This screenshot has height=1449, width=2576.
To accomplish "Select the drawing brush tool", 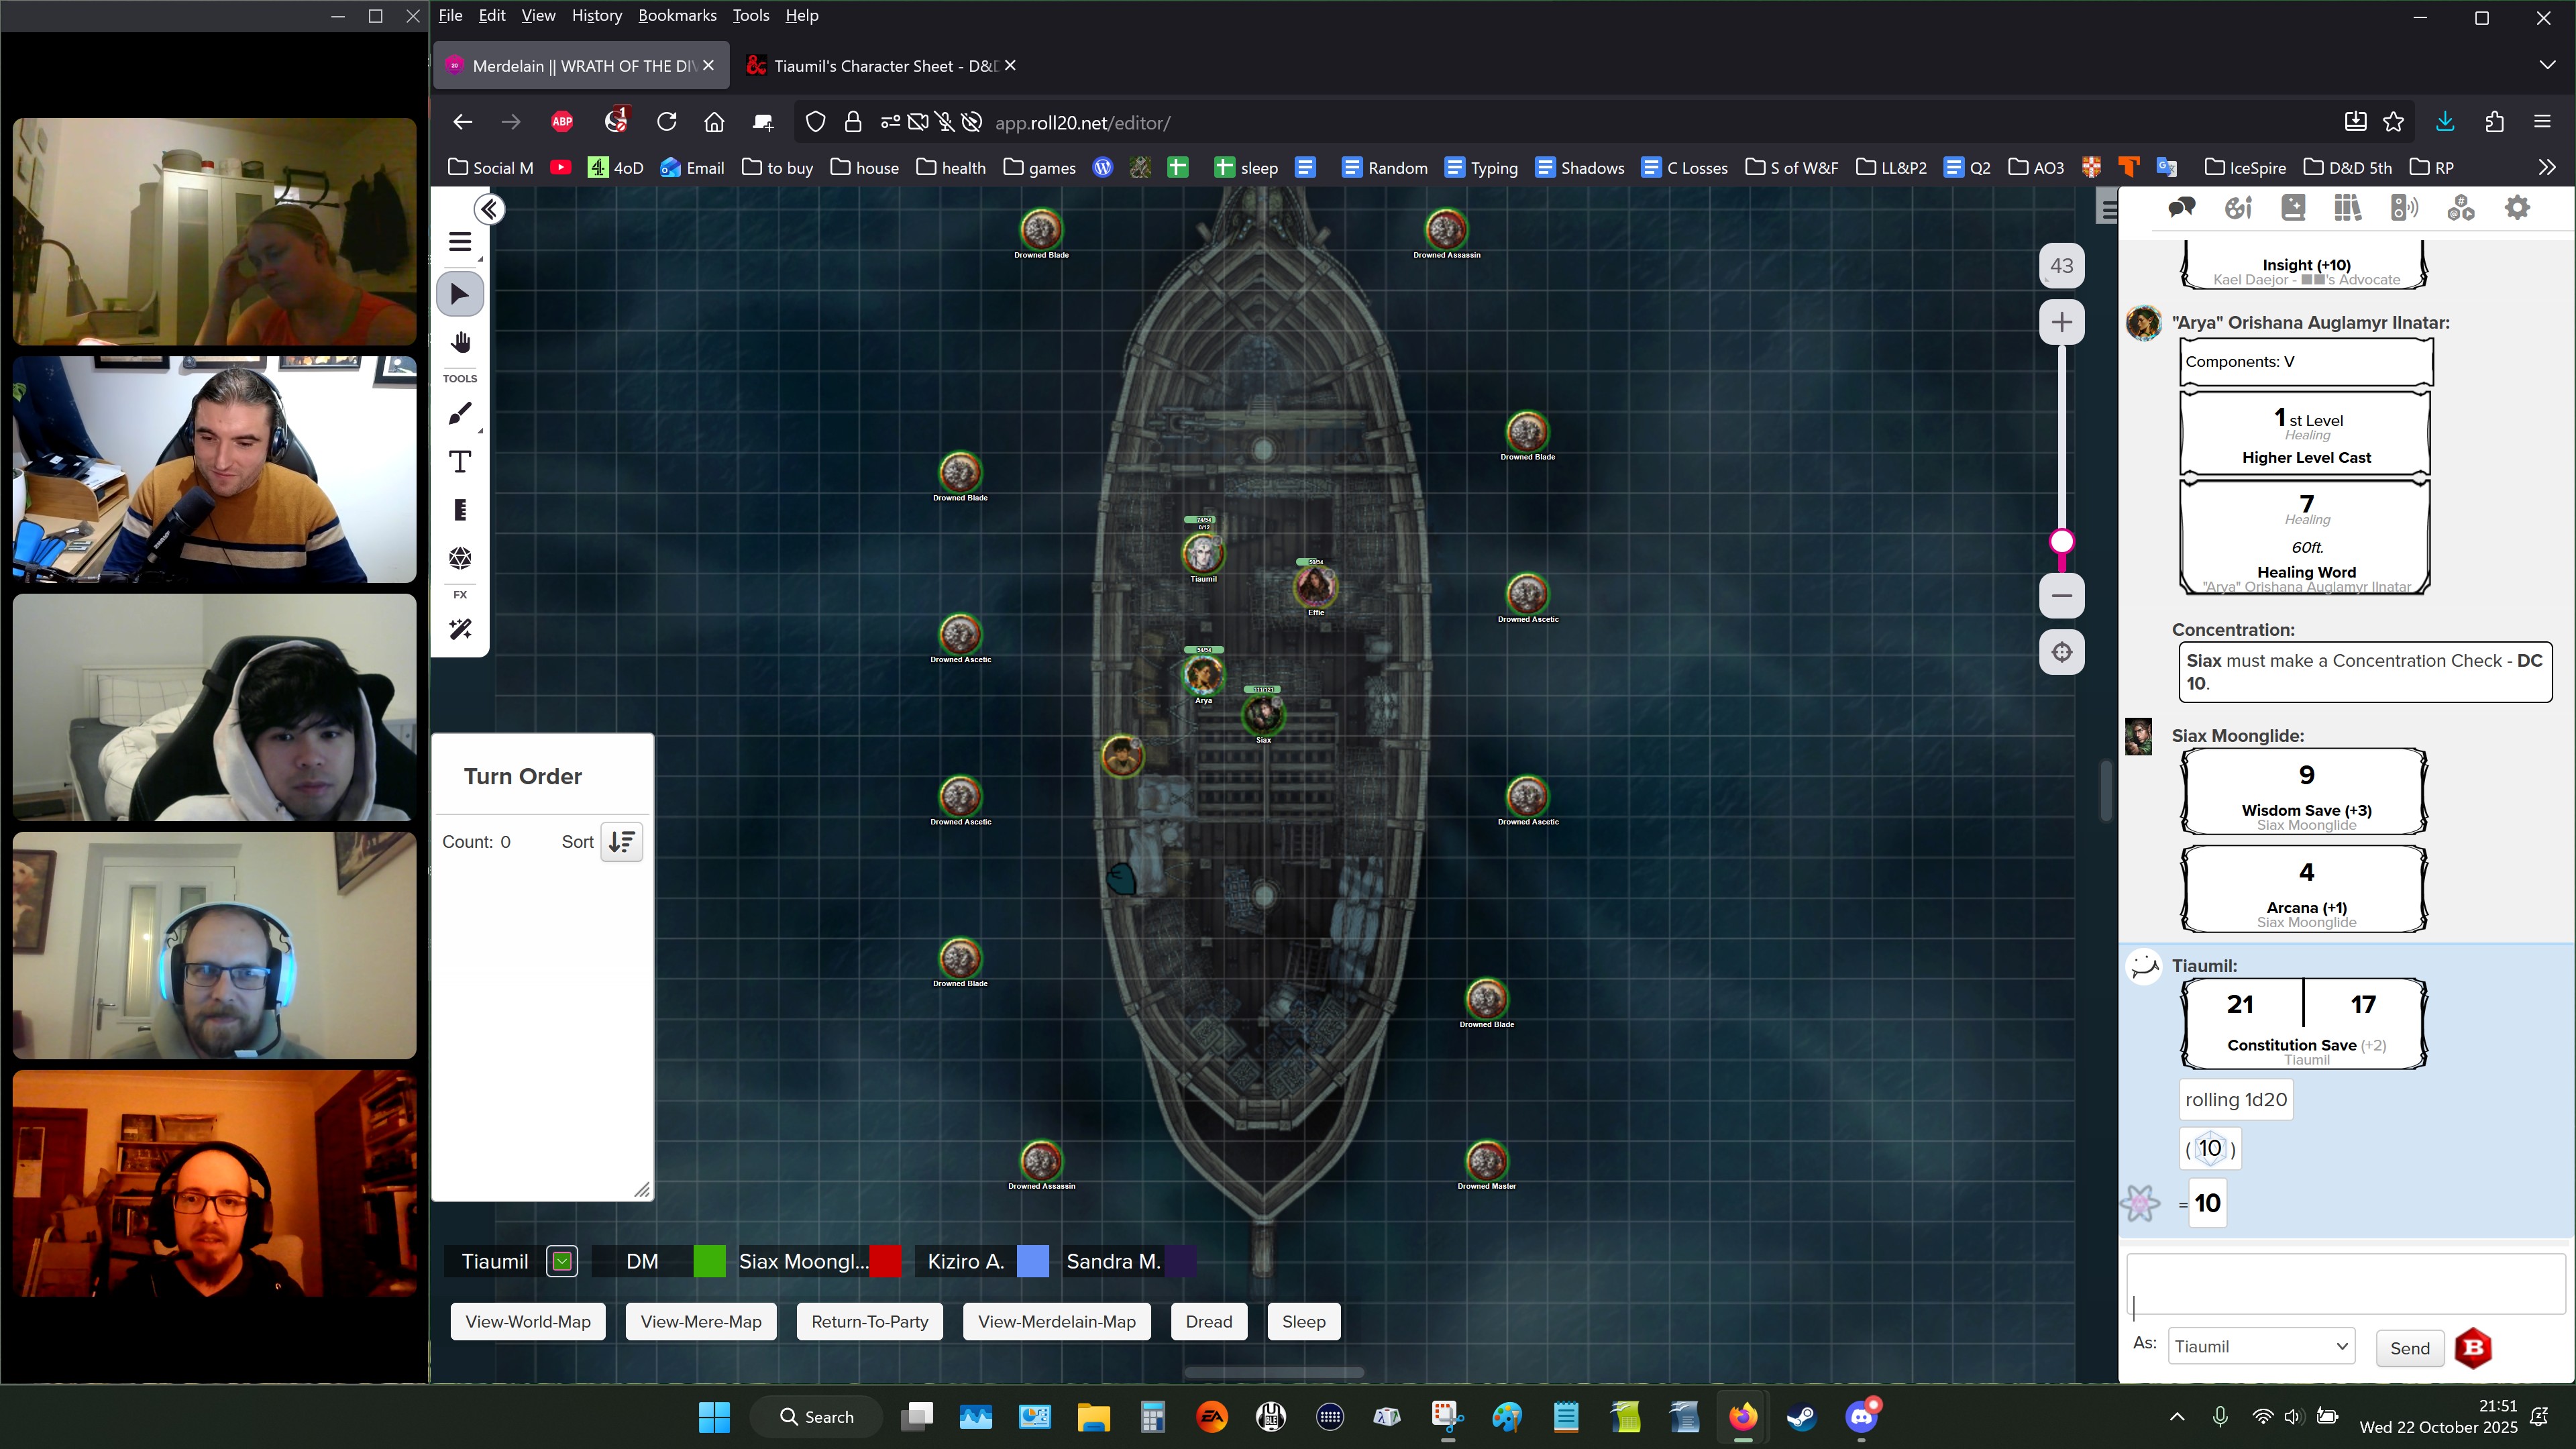I will pyautogui.click(x=460, y=414).
